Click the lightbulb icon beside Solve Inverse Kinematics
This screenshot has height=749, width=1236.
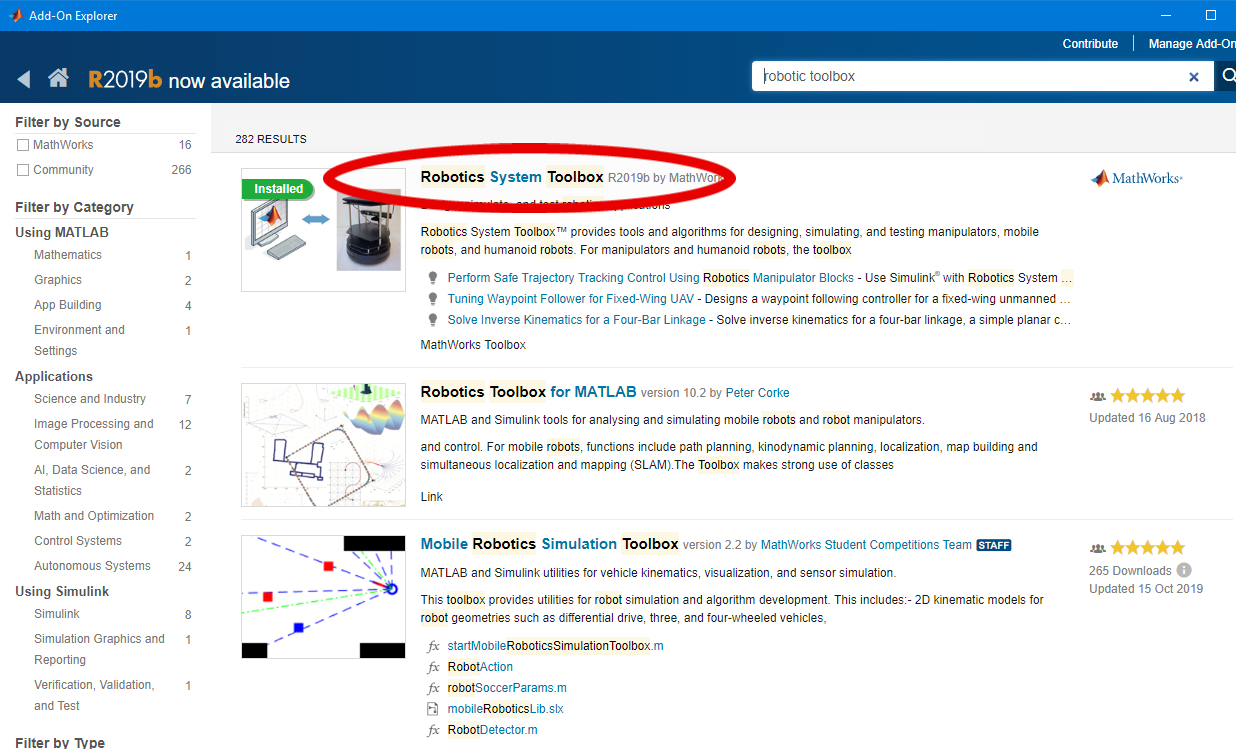point(433,319)
